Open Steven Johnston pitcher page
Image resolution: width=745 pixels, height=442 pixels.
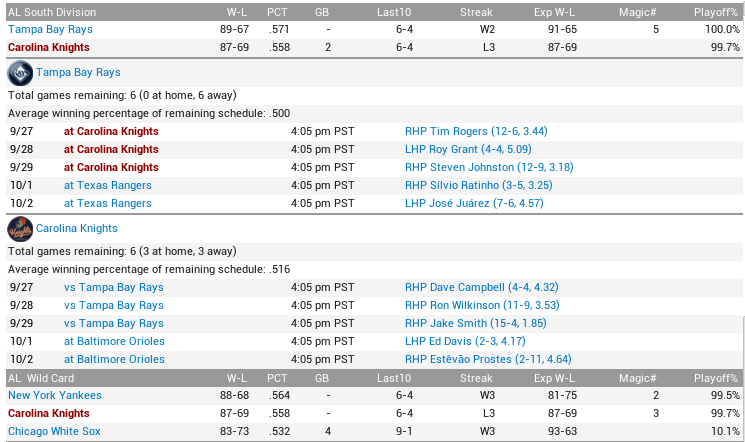489,168
